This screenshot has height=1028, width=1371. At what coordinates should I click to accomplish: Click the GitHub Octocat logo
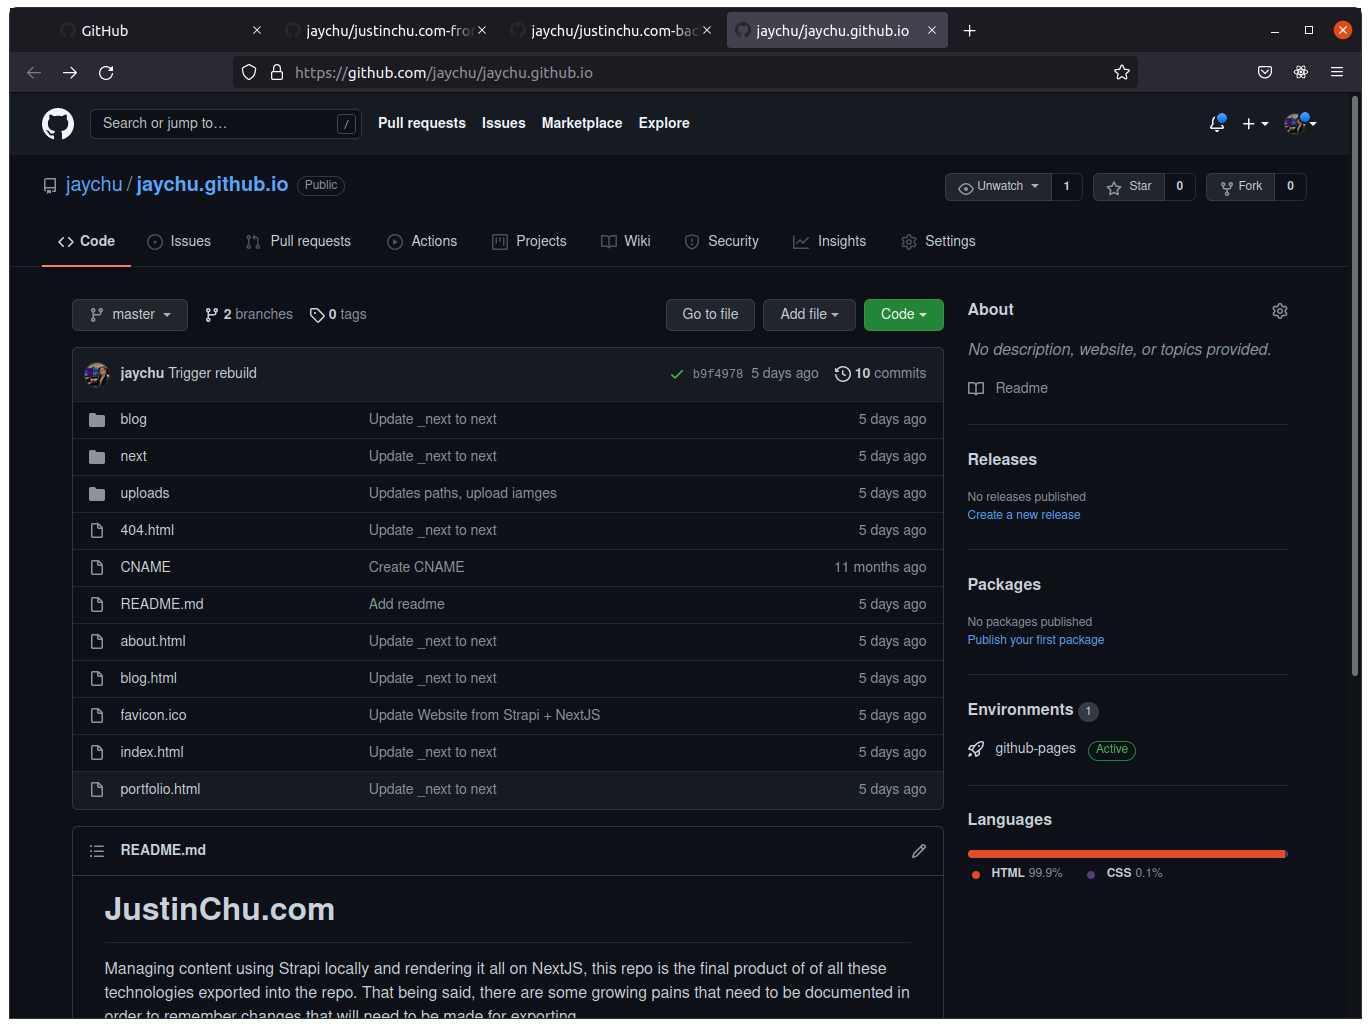pyautogui.click(x=58, y=124)
